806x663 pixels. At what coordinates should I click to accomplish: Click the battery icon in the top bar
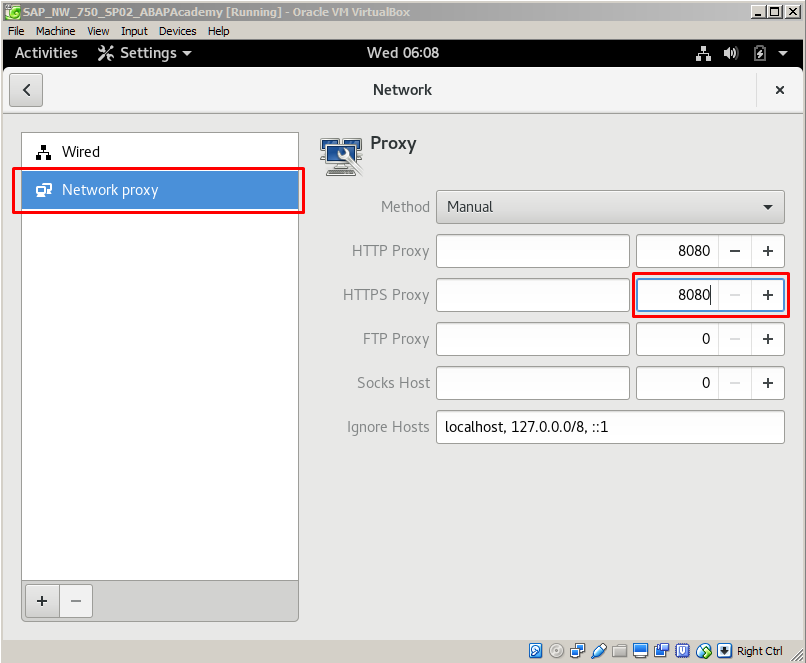760,53
